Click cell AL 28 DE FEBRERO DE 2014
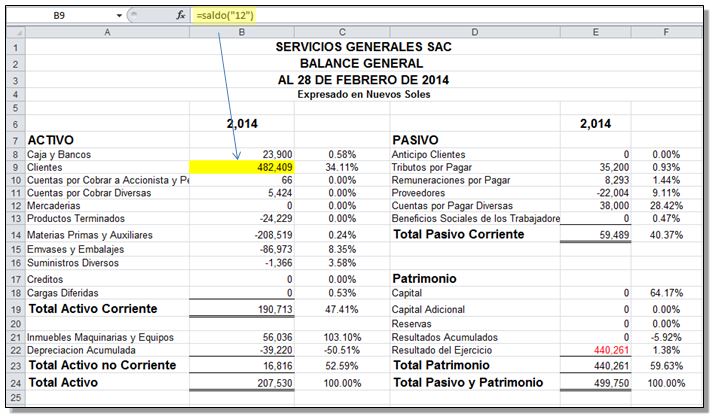 coord(363,80)
